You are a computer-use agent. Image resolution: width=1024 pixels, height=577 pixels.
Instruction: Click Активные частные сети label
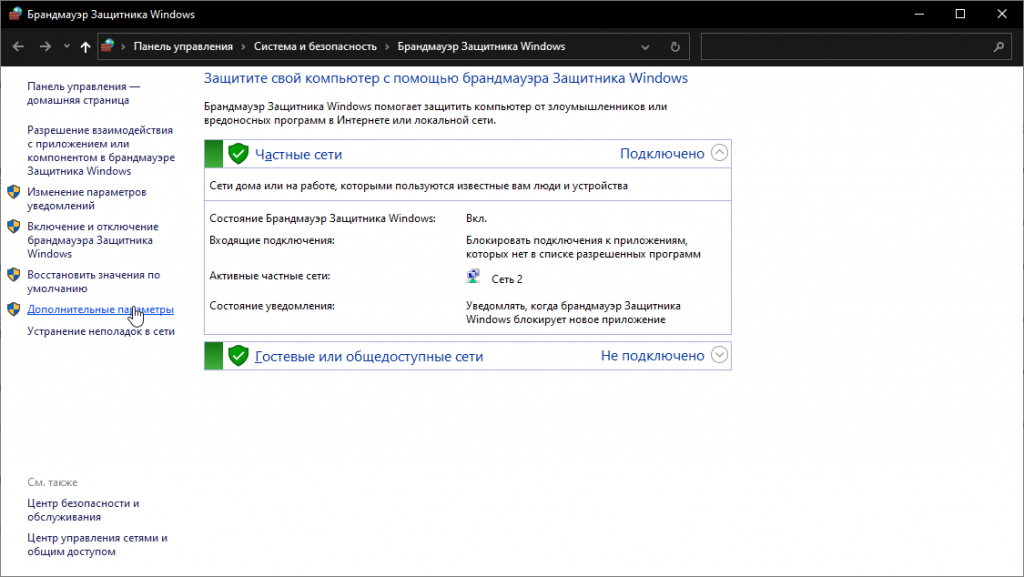coord(270,276)
